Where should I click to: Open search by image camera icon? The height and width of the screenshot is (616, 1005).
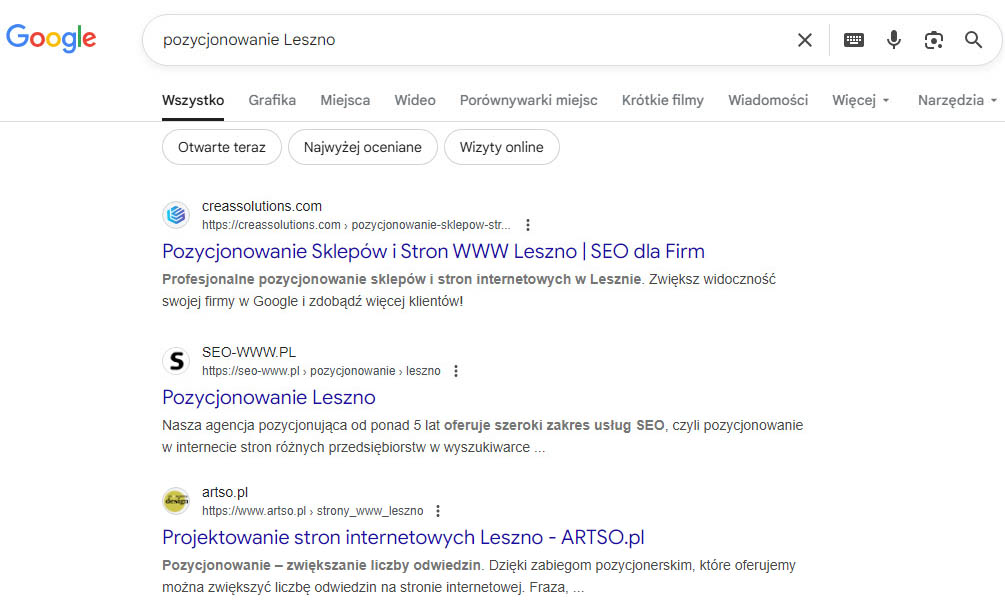coord(934,40)
